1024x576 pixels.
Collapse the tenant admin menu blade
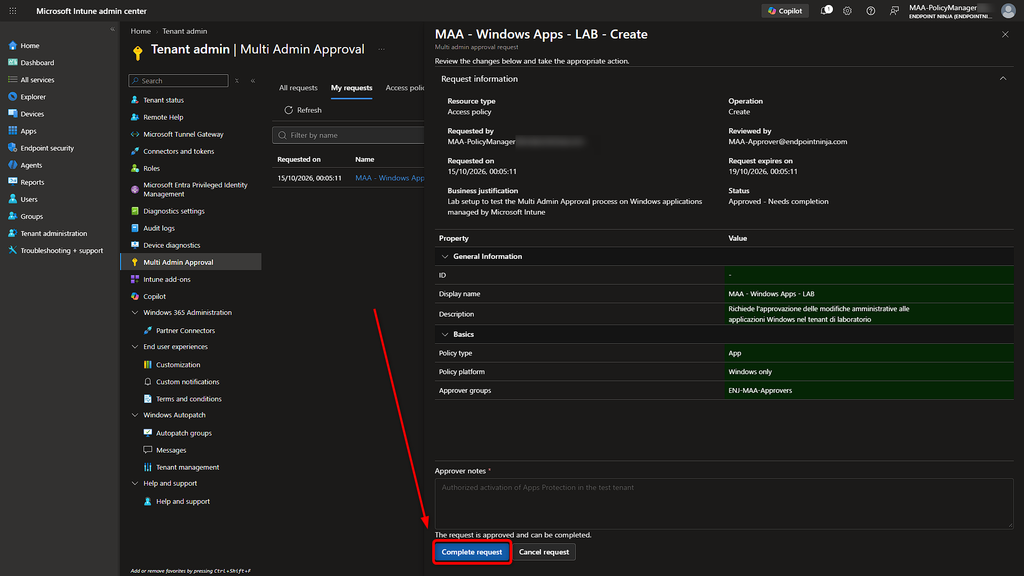(253, 81)
